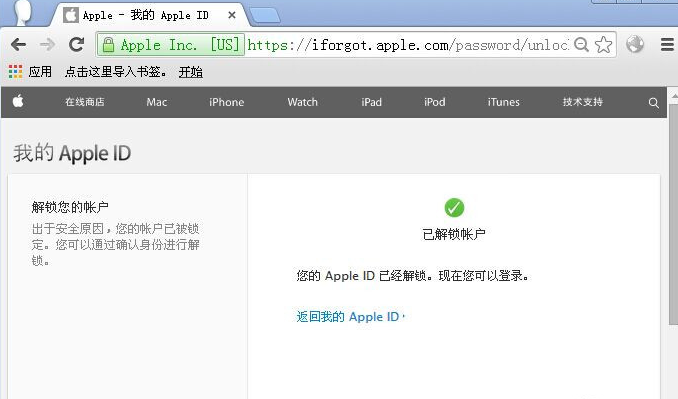Open iPod in navigation bar

(x=435, y=102)
